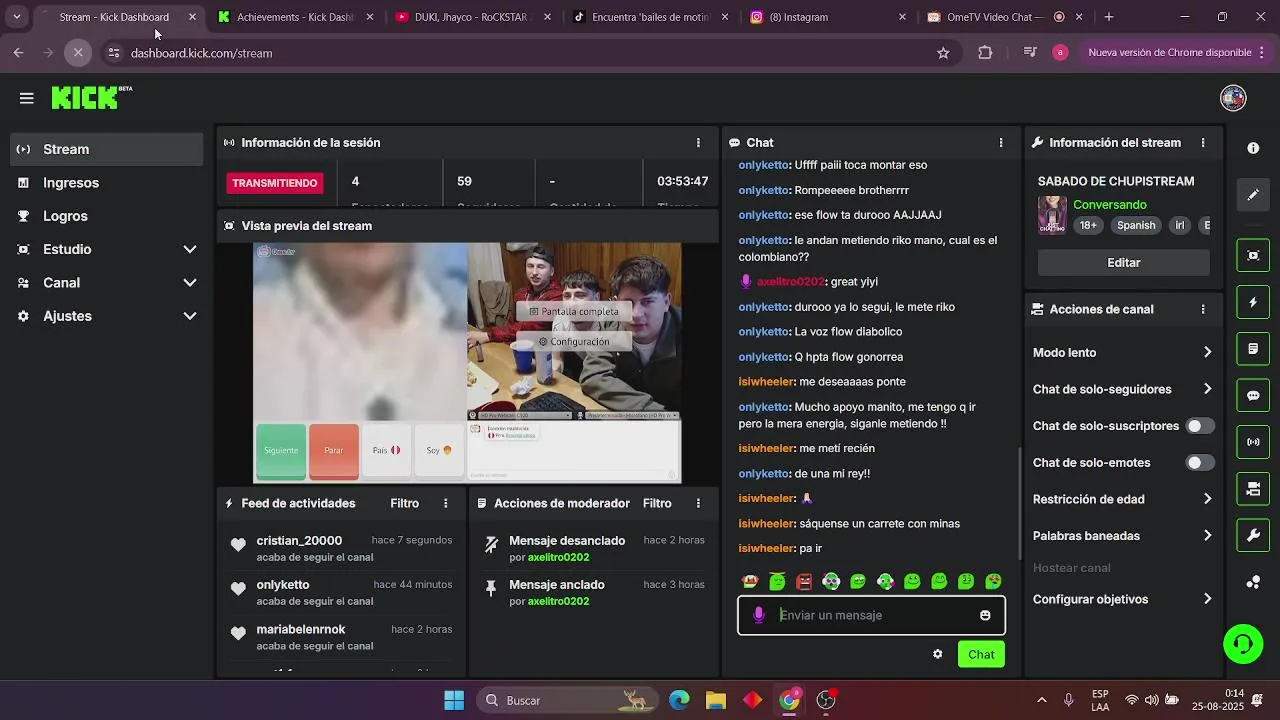Click the browser address bar URL
The image size is (1280, 720).
[201, 53]
